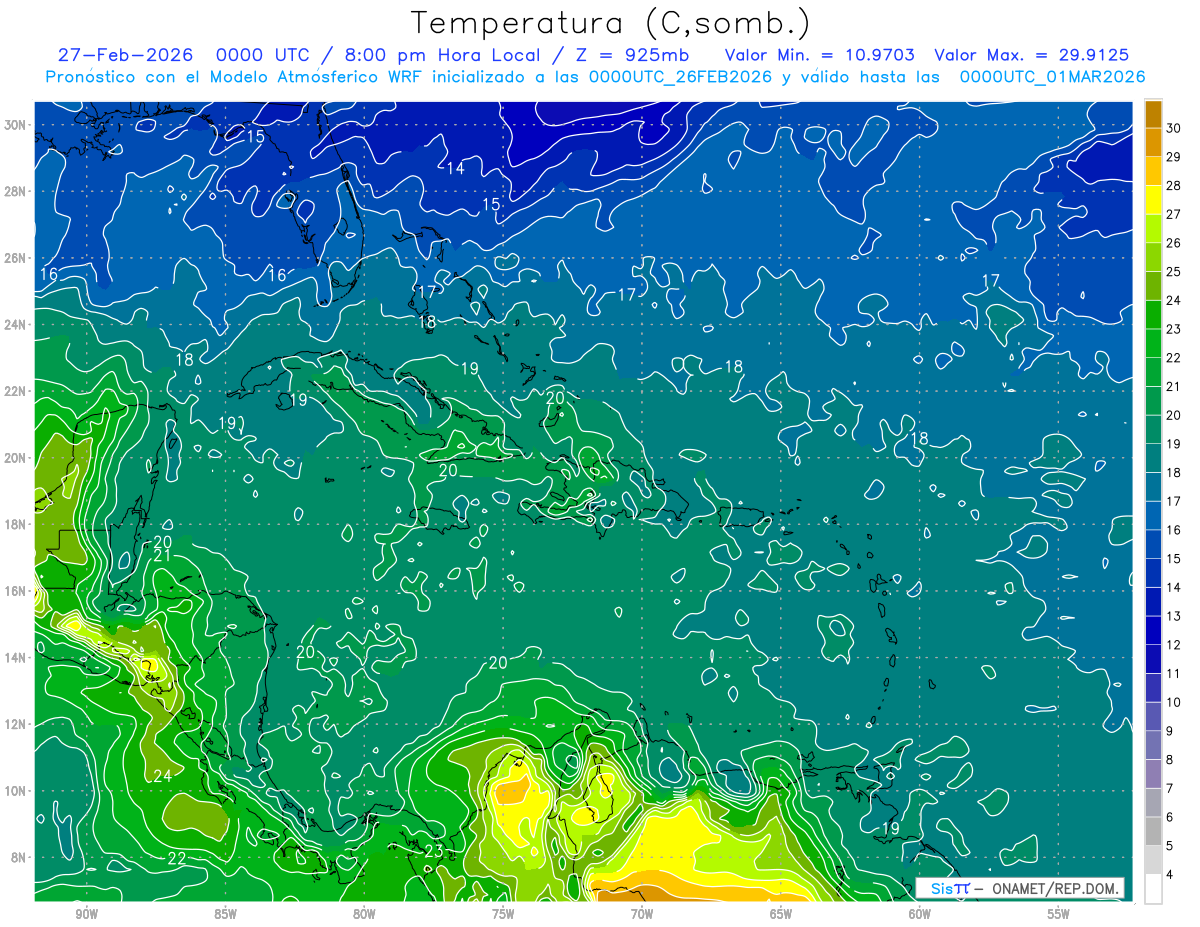Click the color bar scale label 11
This screenshot has width=1200, height=927.
(x=1174, y=673)
